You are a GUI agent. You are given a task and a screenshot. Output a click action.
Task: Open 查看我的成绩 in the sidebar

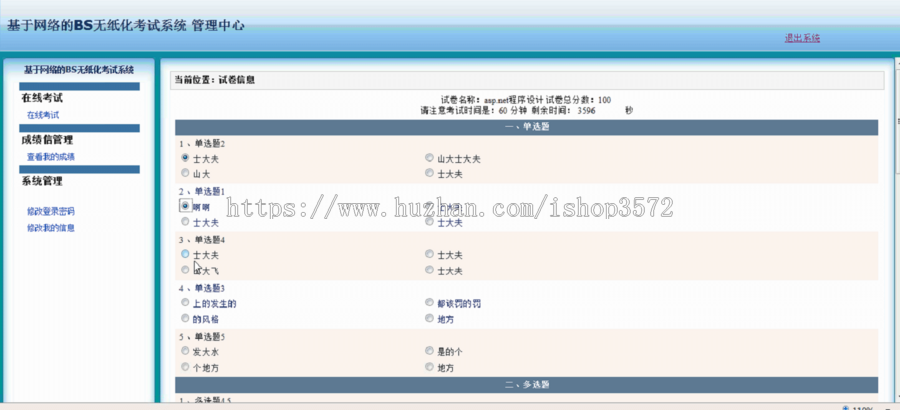[51, 156]
